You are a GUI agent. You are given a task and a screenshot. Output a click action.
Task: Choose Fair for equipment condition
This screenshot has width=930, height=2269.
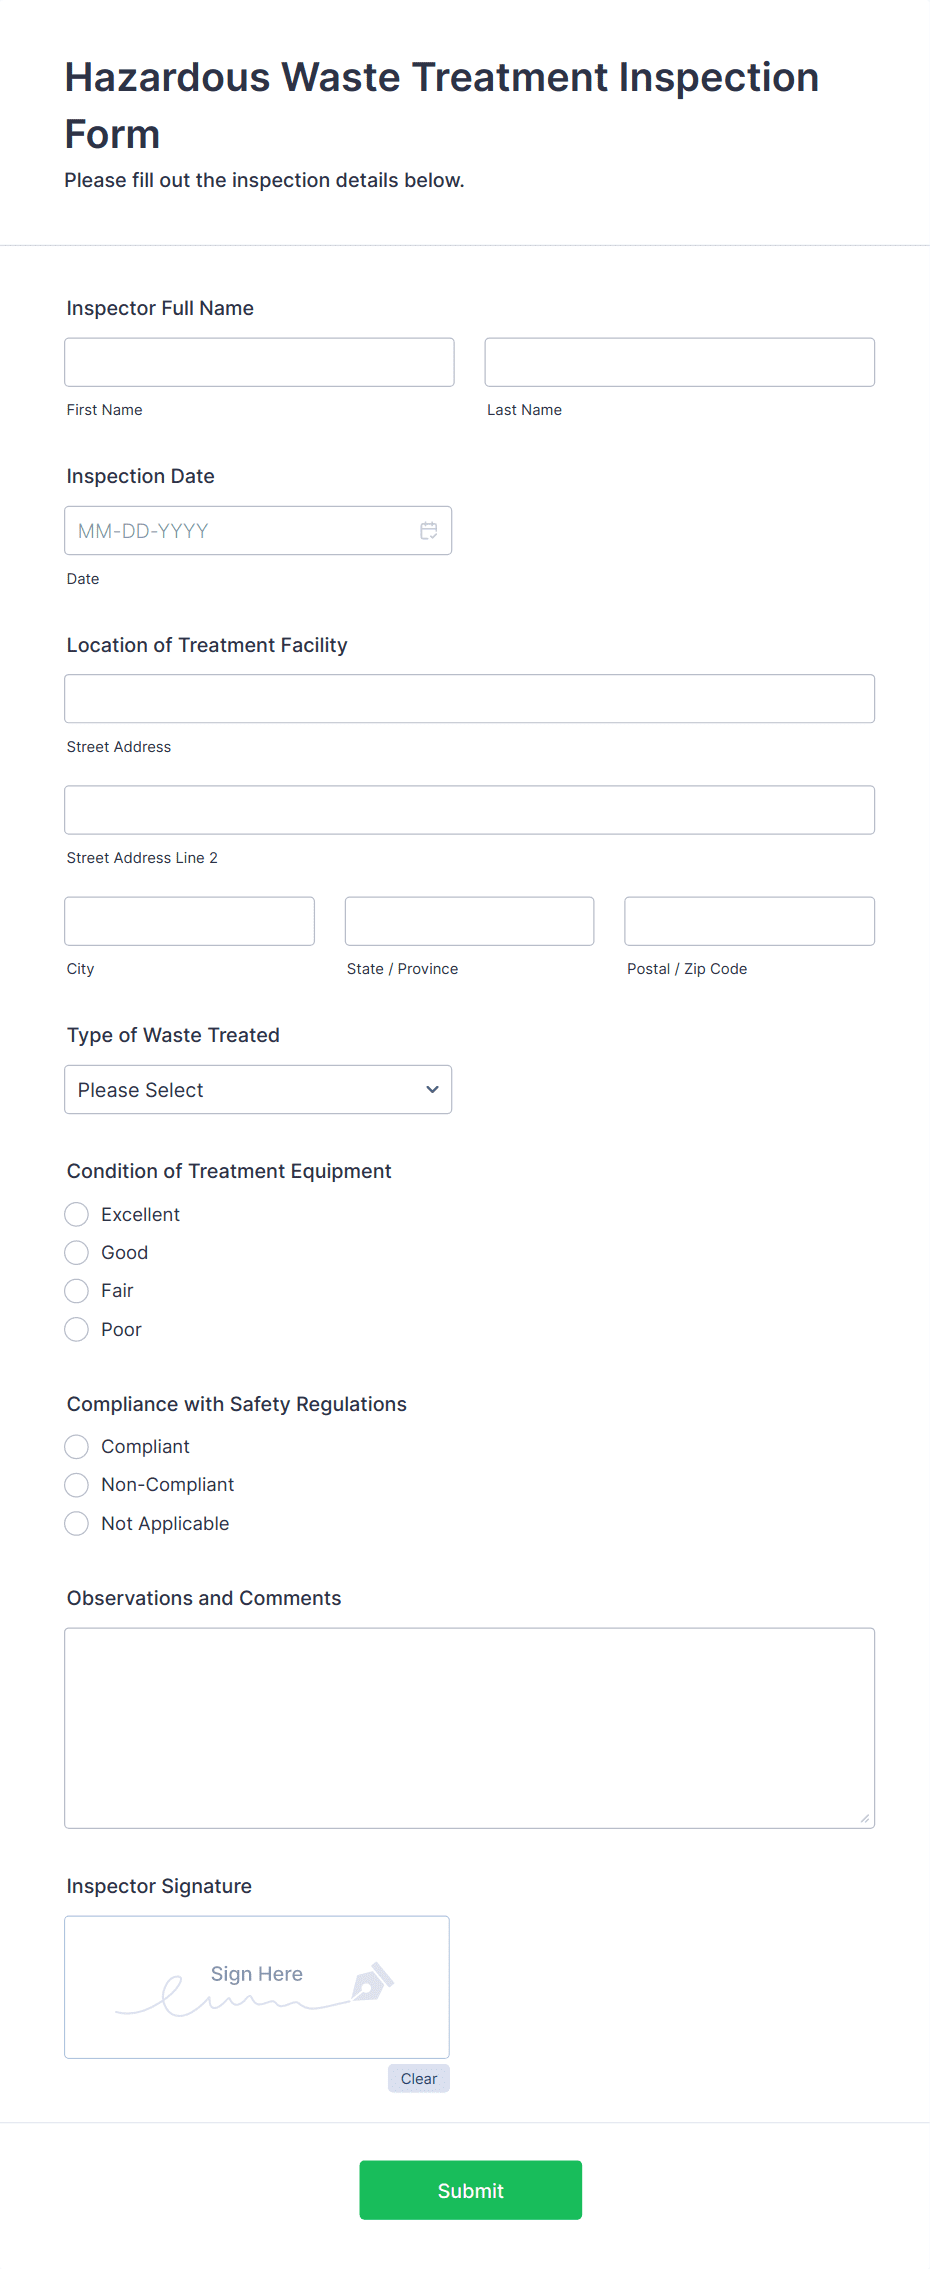click(77, 1291)
